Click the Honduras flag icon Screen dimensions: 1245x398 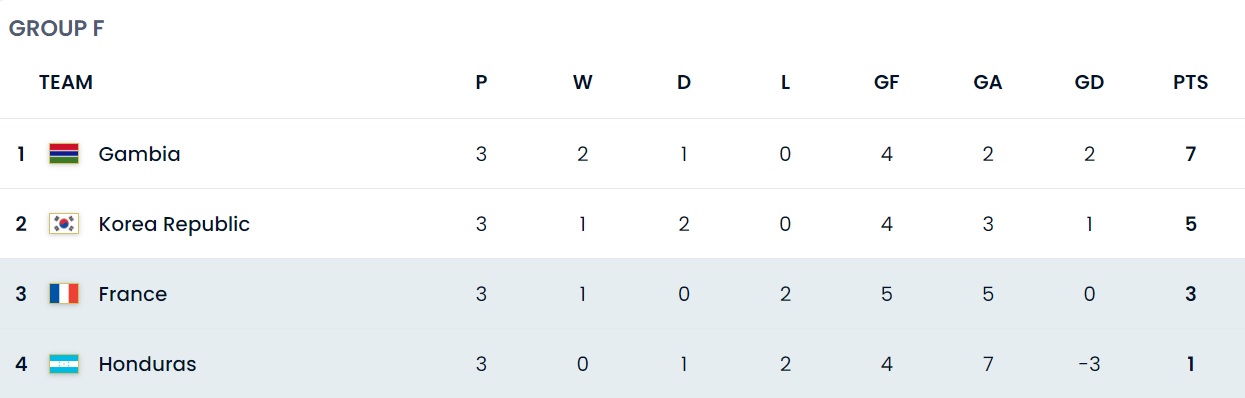(x=64, y=364)
